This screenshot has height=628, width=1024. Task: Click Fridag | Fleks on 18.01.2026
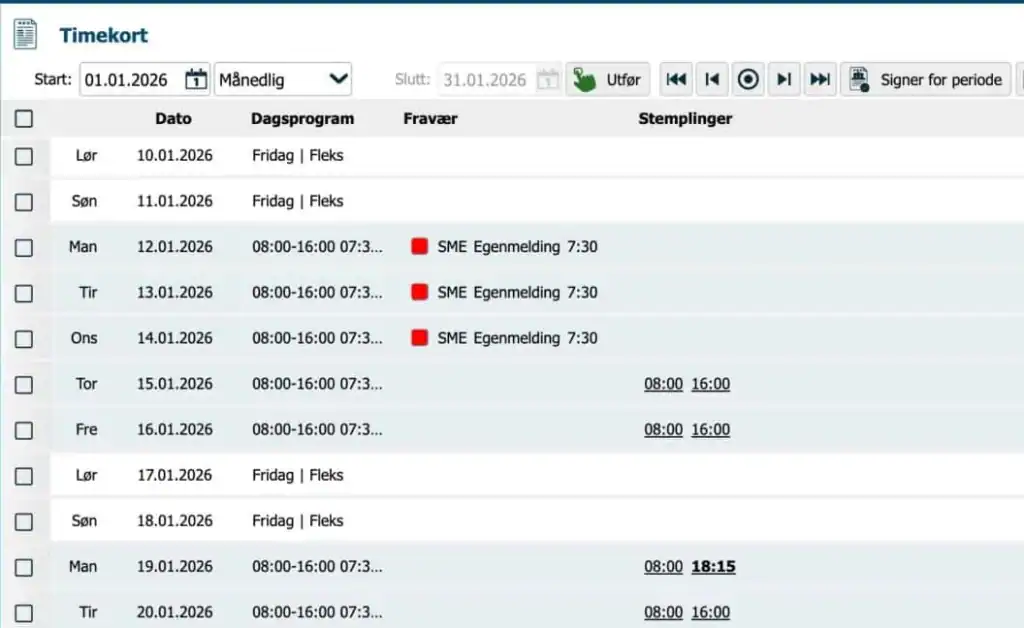[x=298, y=521]
